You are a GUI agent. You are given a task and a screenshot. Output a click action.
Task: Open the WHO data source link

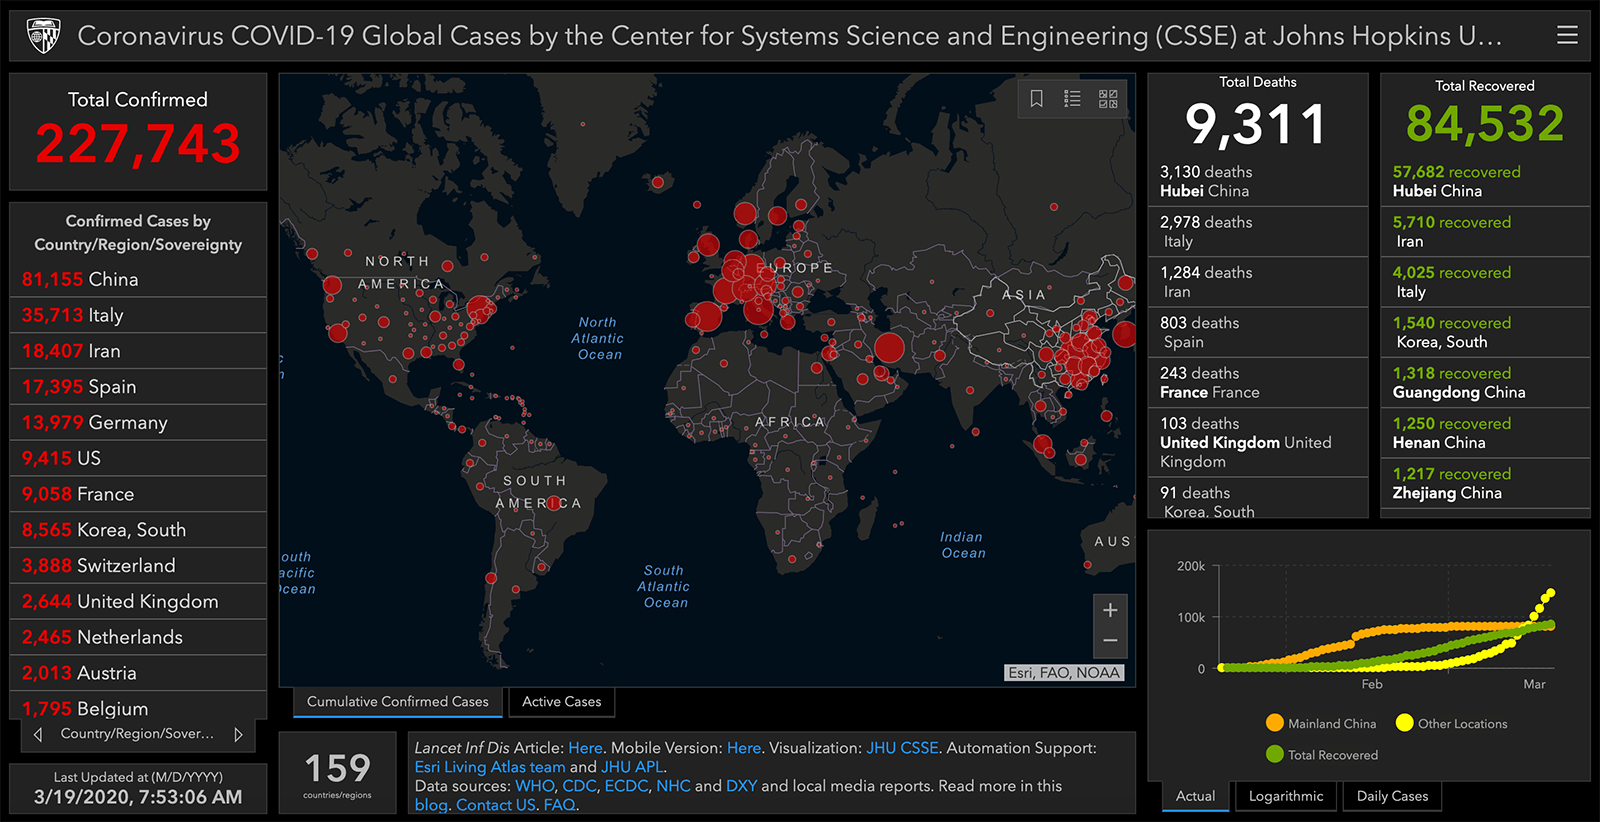tap(534, 786)
